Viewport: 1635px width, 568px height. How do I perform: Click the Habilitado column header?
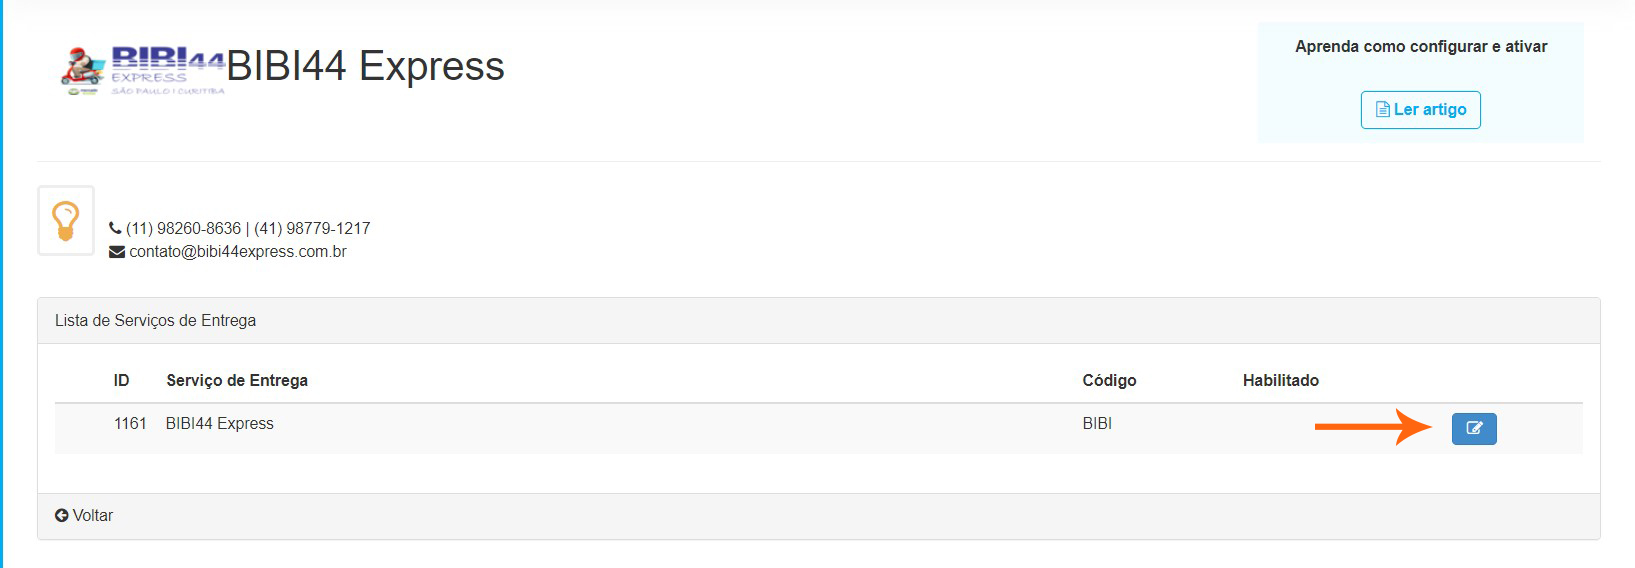coord(1280,380)
